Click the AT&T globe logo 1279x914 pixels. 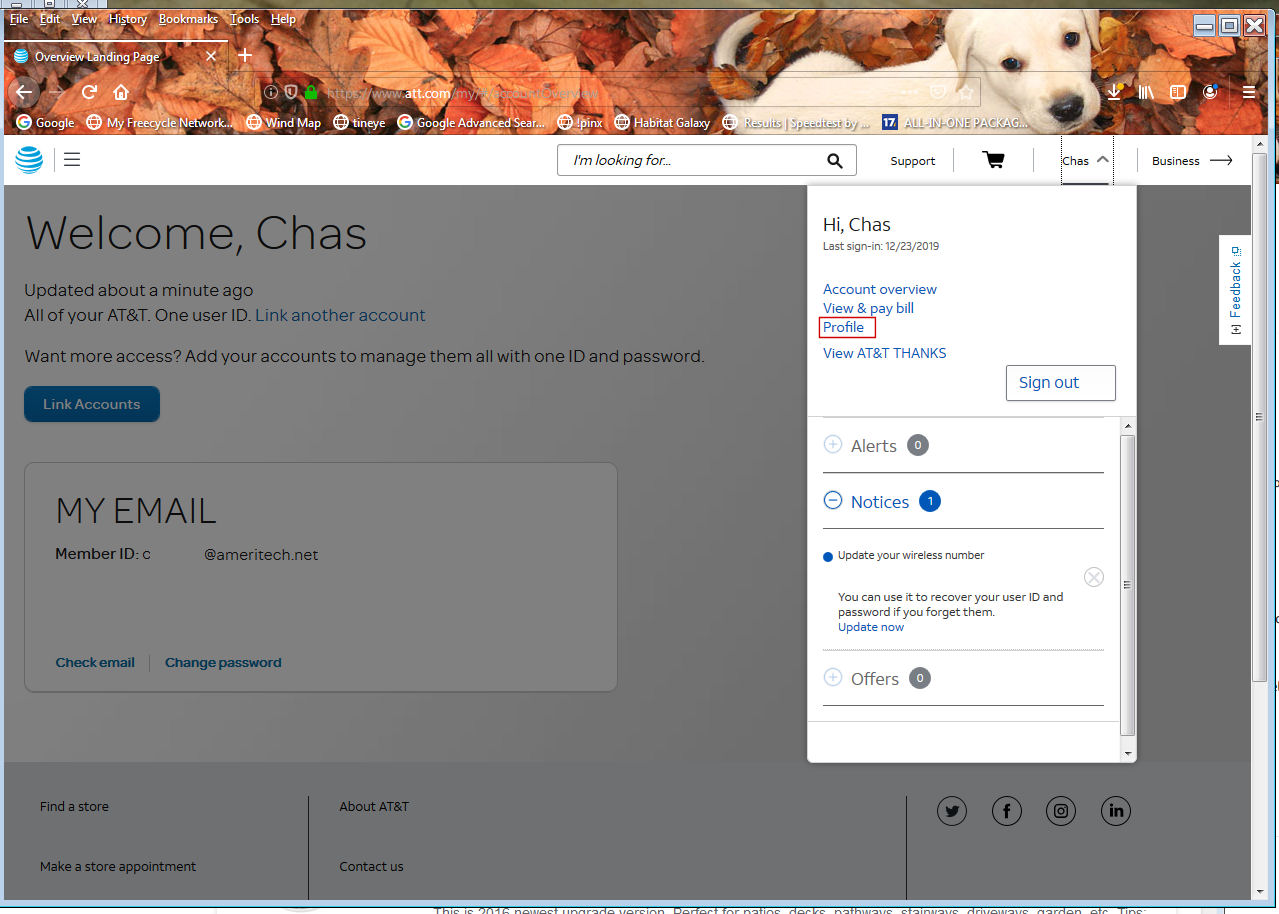point(29,159)
